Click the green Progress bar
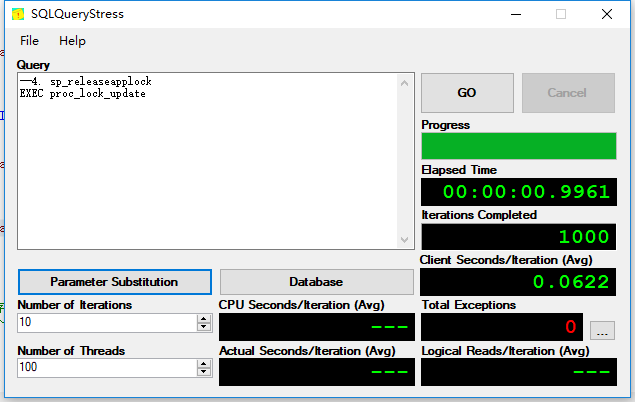This screenshot has height=402, width=635. 519,146
